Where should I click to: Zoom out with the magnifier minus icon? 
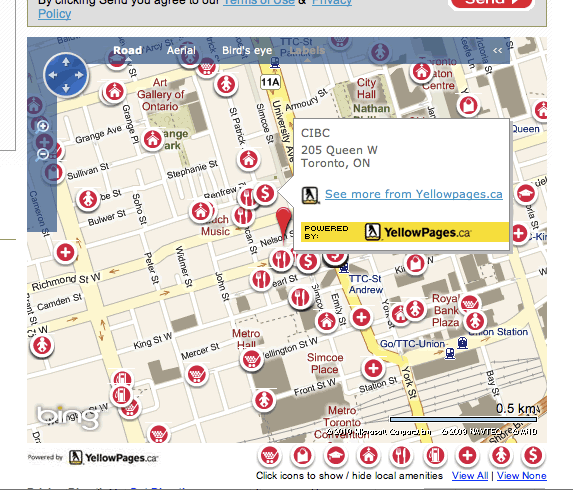(42, 155)
